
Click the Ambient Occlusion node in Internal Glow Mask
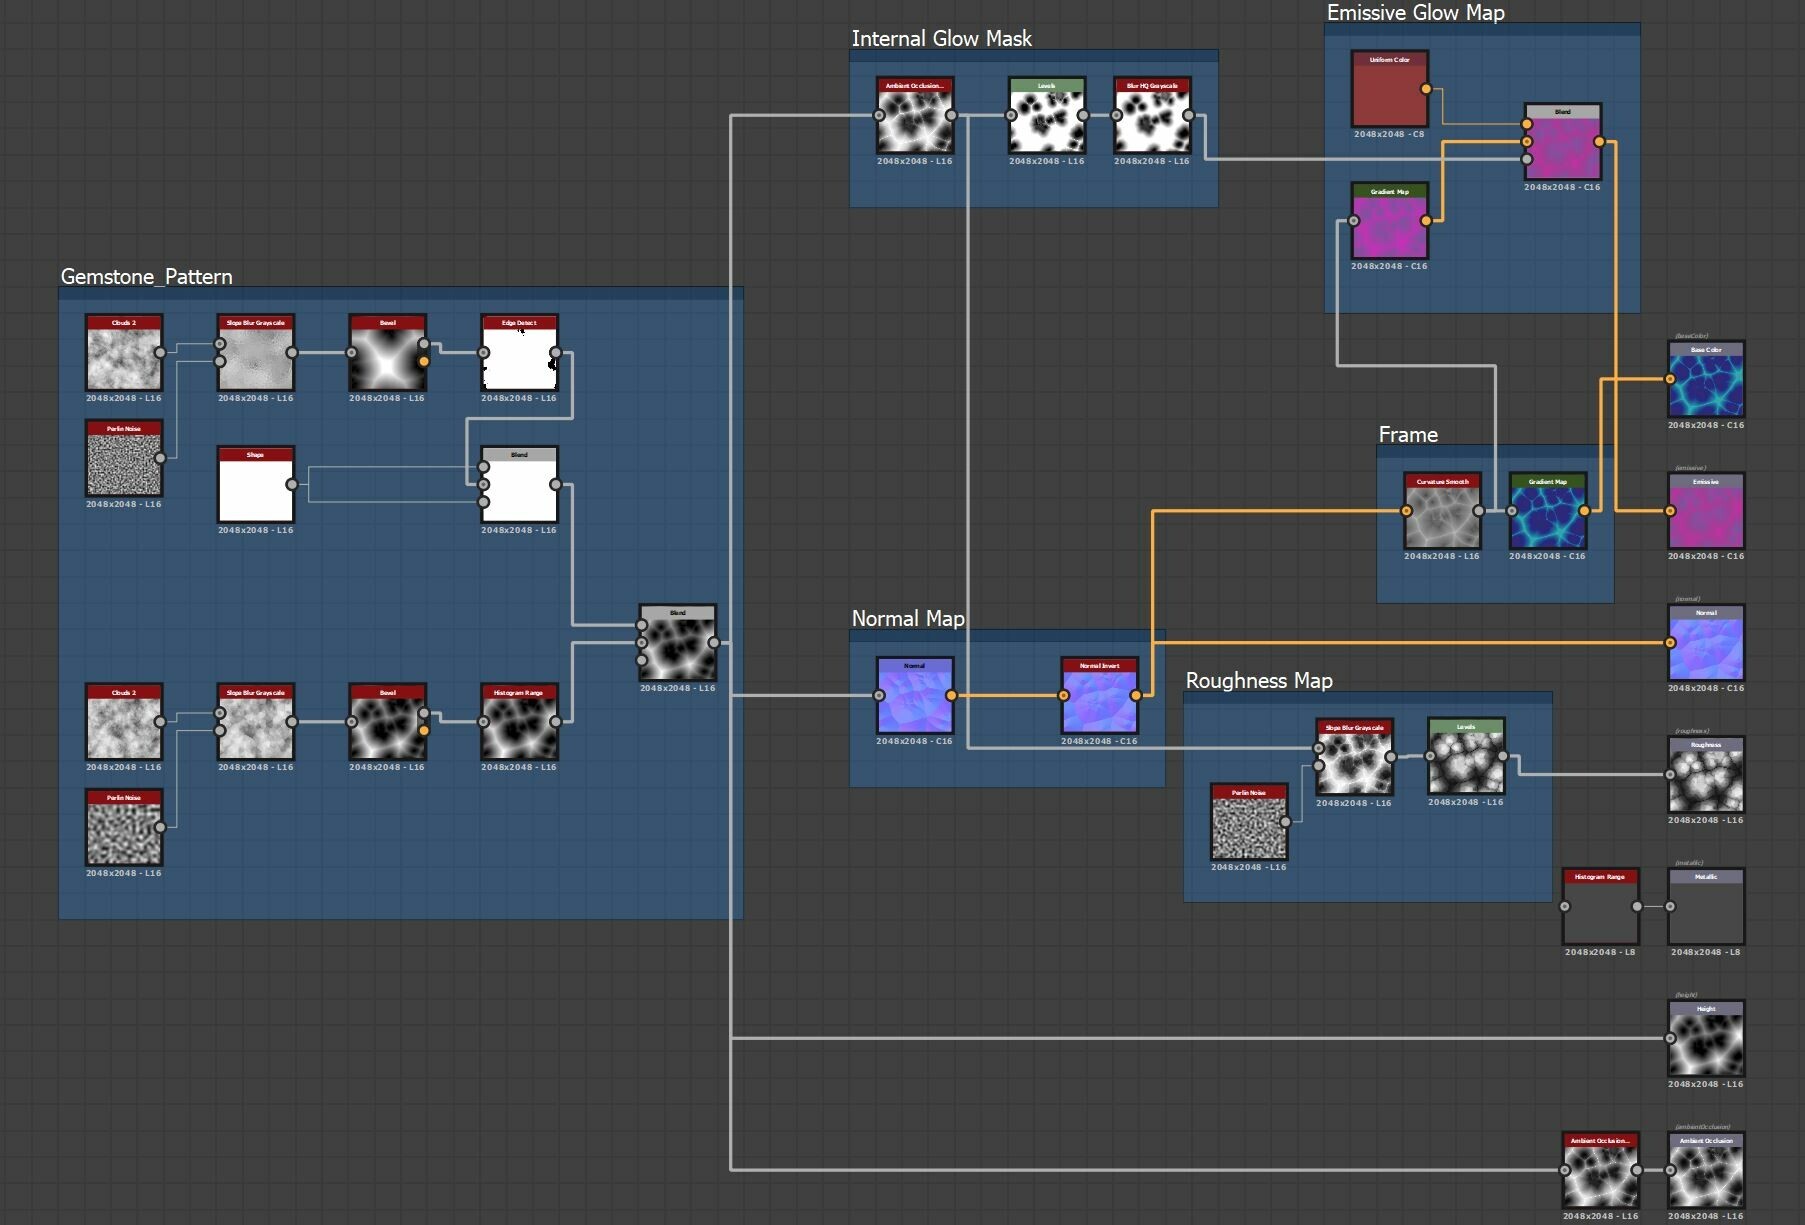[913, 115]
